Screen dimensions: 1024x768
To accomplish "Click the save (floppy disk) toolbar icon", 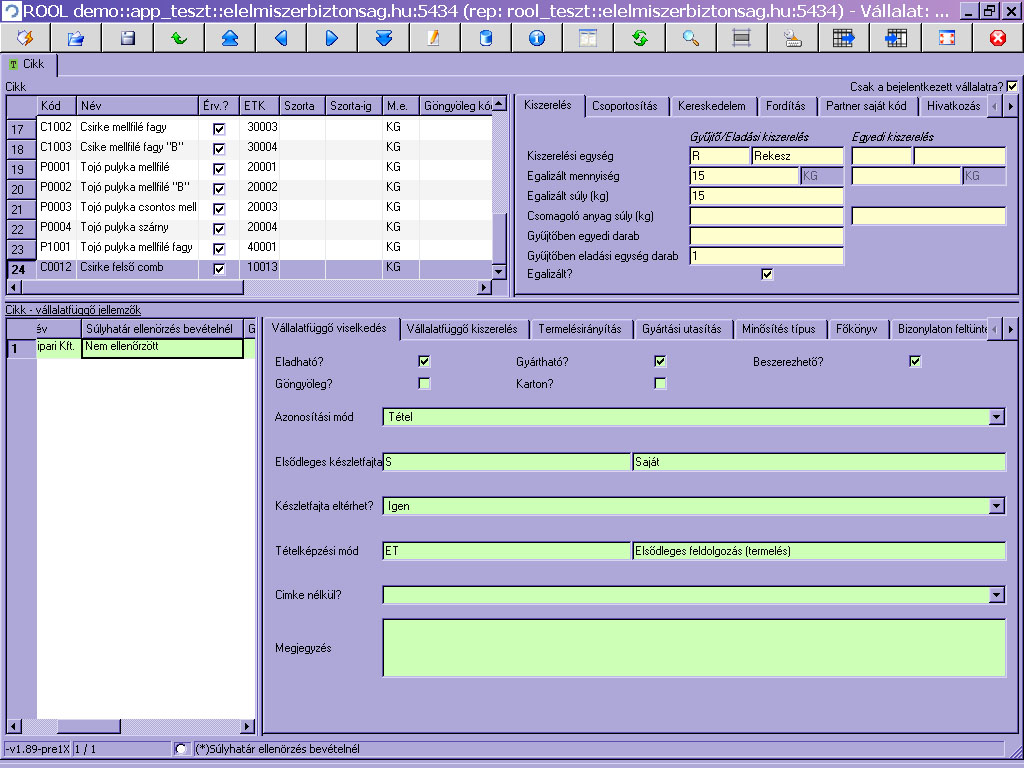I will point(127,38).
